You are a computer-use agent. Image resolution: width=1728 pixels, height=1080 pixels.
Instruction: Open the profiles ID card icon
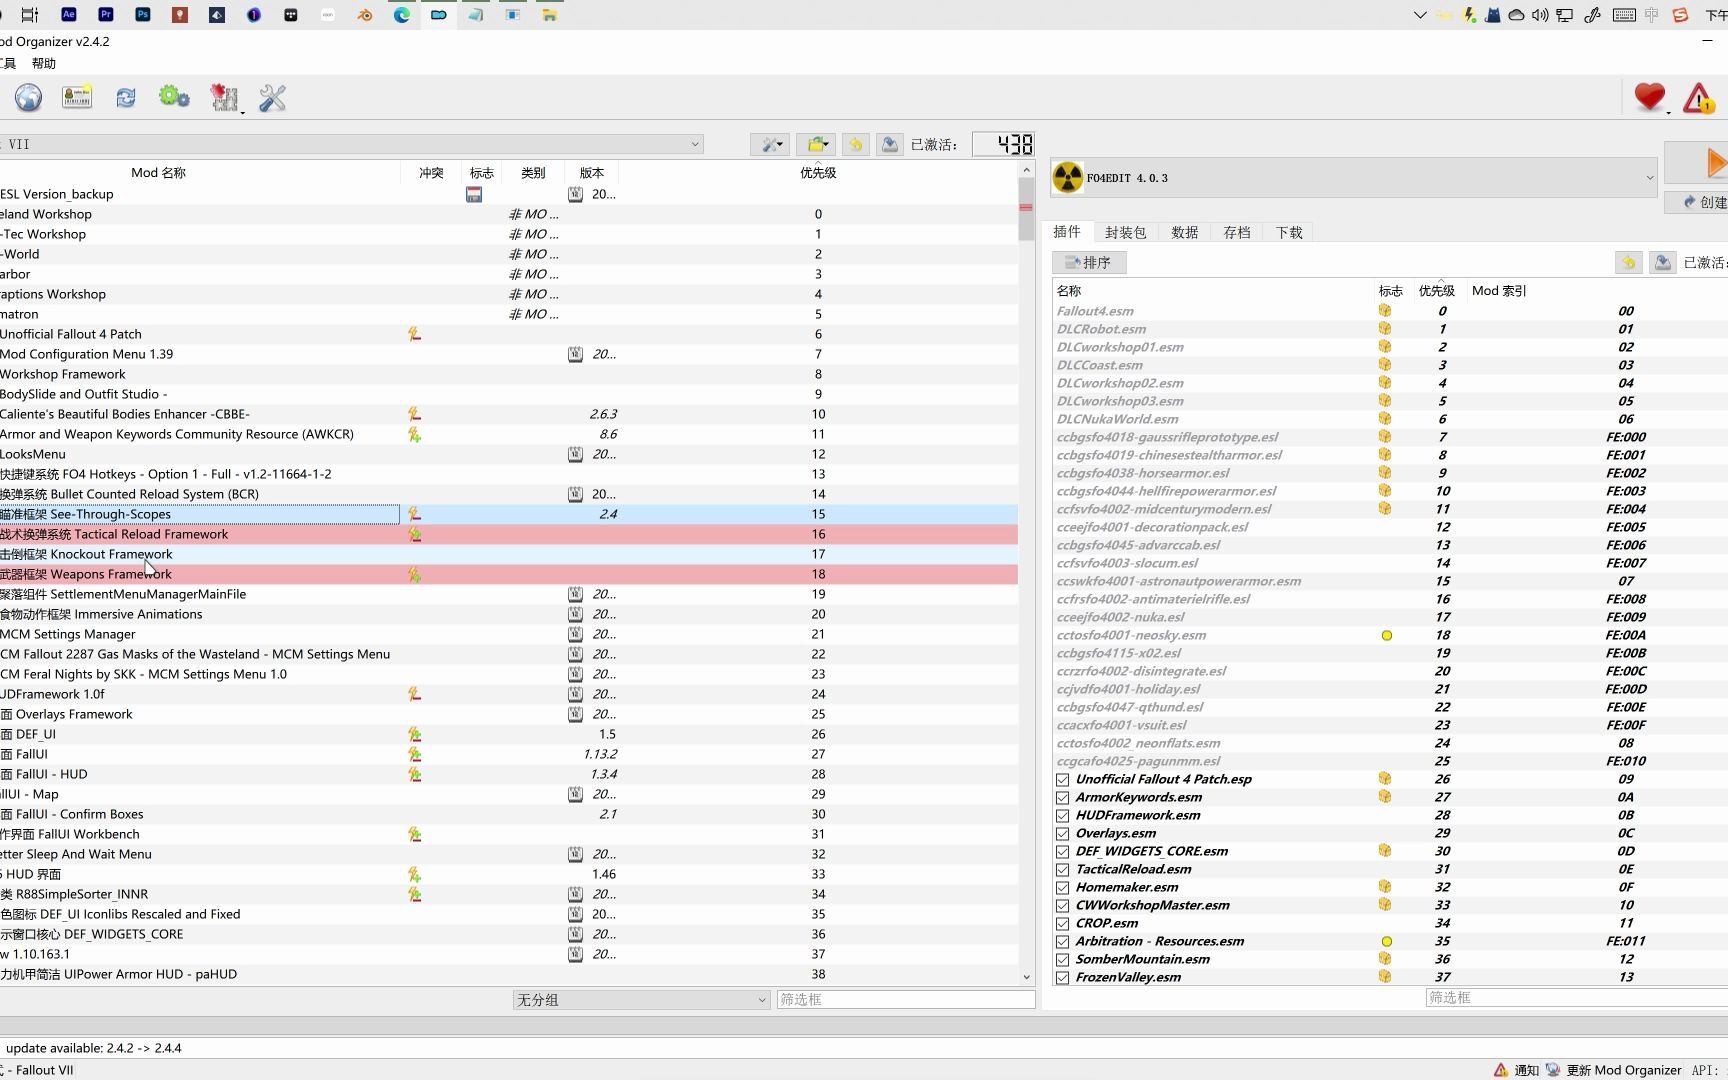(77, 97)
